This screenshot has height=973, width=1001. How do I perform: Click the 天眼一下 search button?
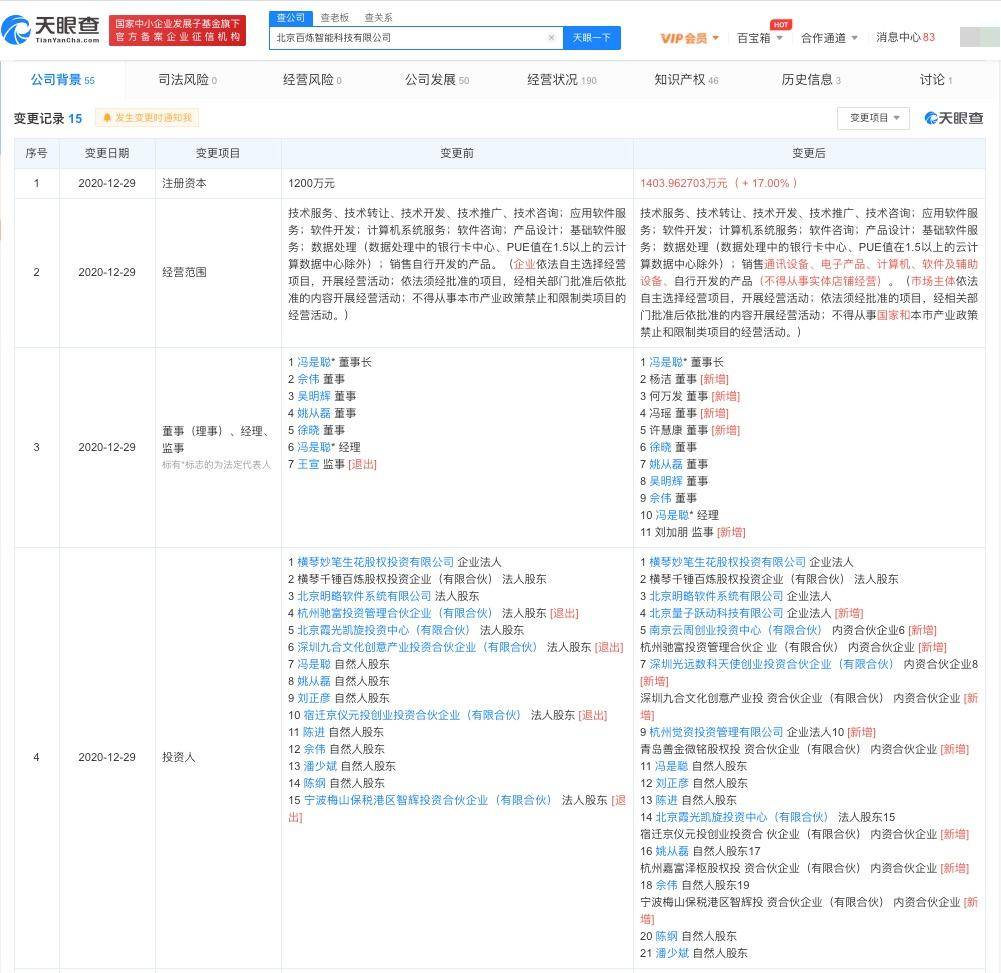pos(592,38)
